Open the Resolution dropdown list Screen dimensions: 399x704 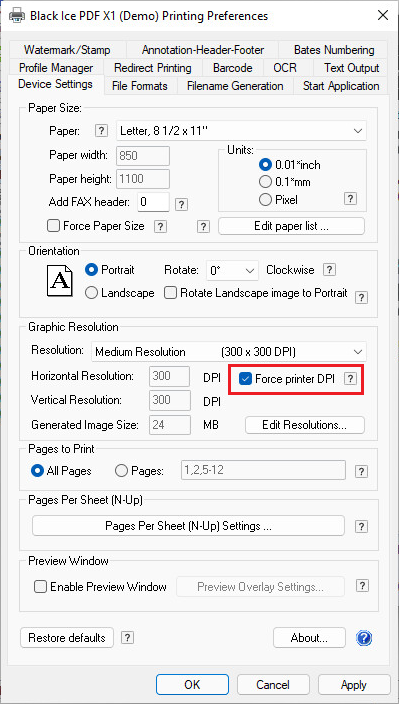(228, 352)
